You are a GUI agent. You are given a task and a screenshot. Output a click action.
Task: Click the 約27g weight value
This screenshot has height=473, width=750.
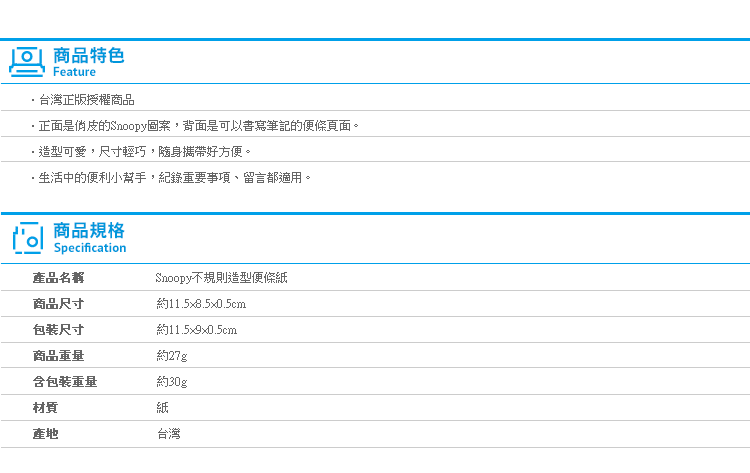(x=172, y=356)
